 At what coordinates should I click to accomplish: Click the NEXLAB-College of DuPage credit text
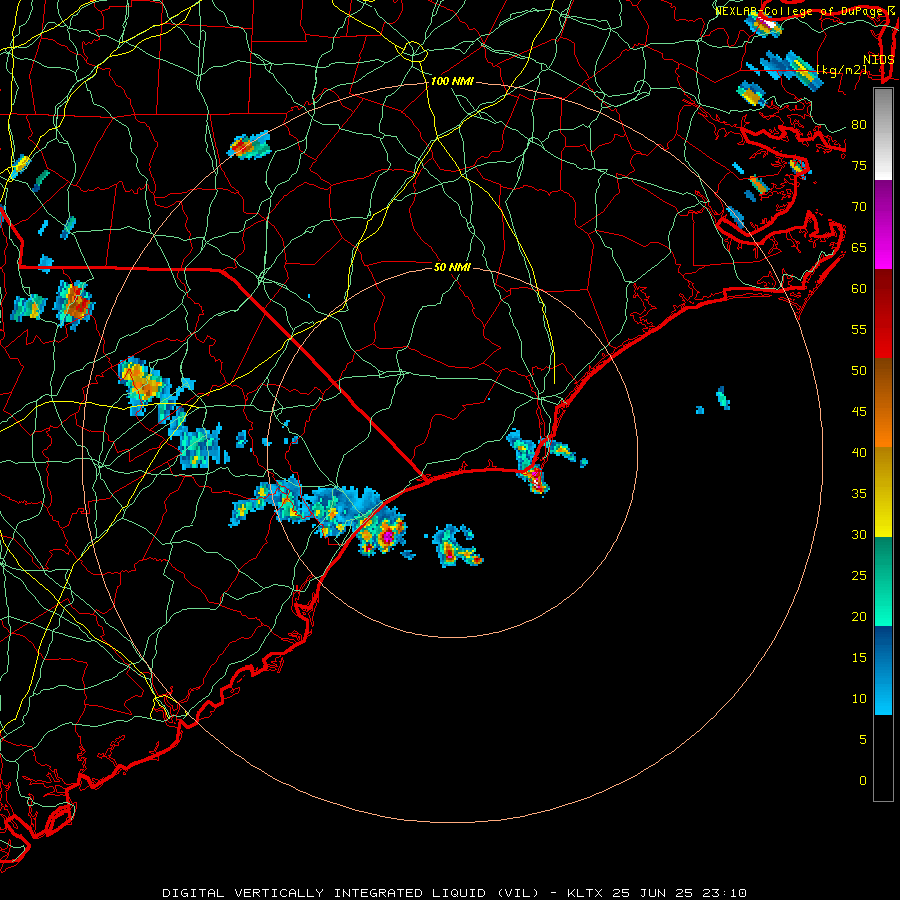click(804, 11)
